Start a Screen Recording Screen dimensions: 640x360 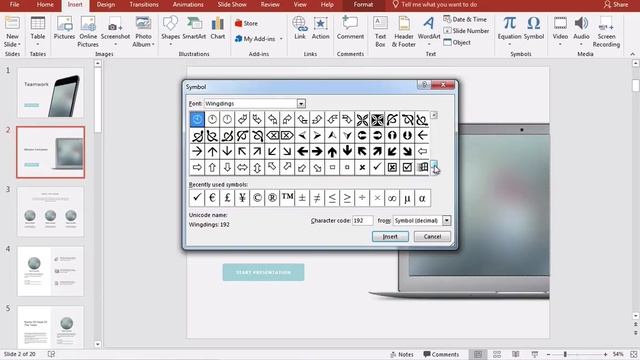[606, 32]
